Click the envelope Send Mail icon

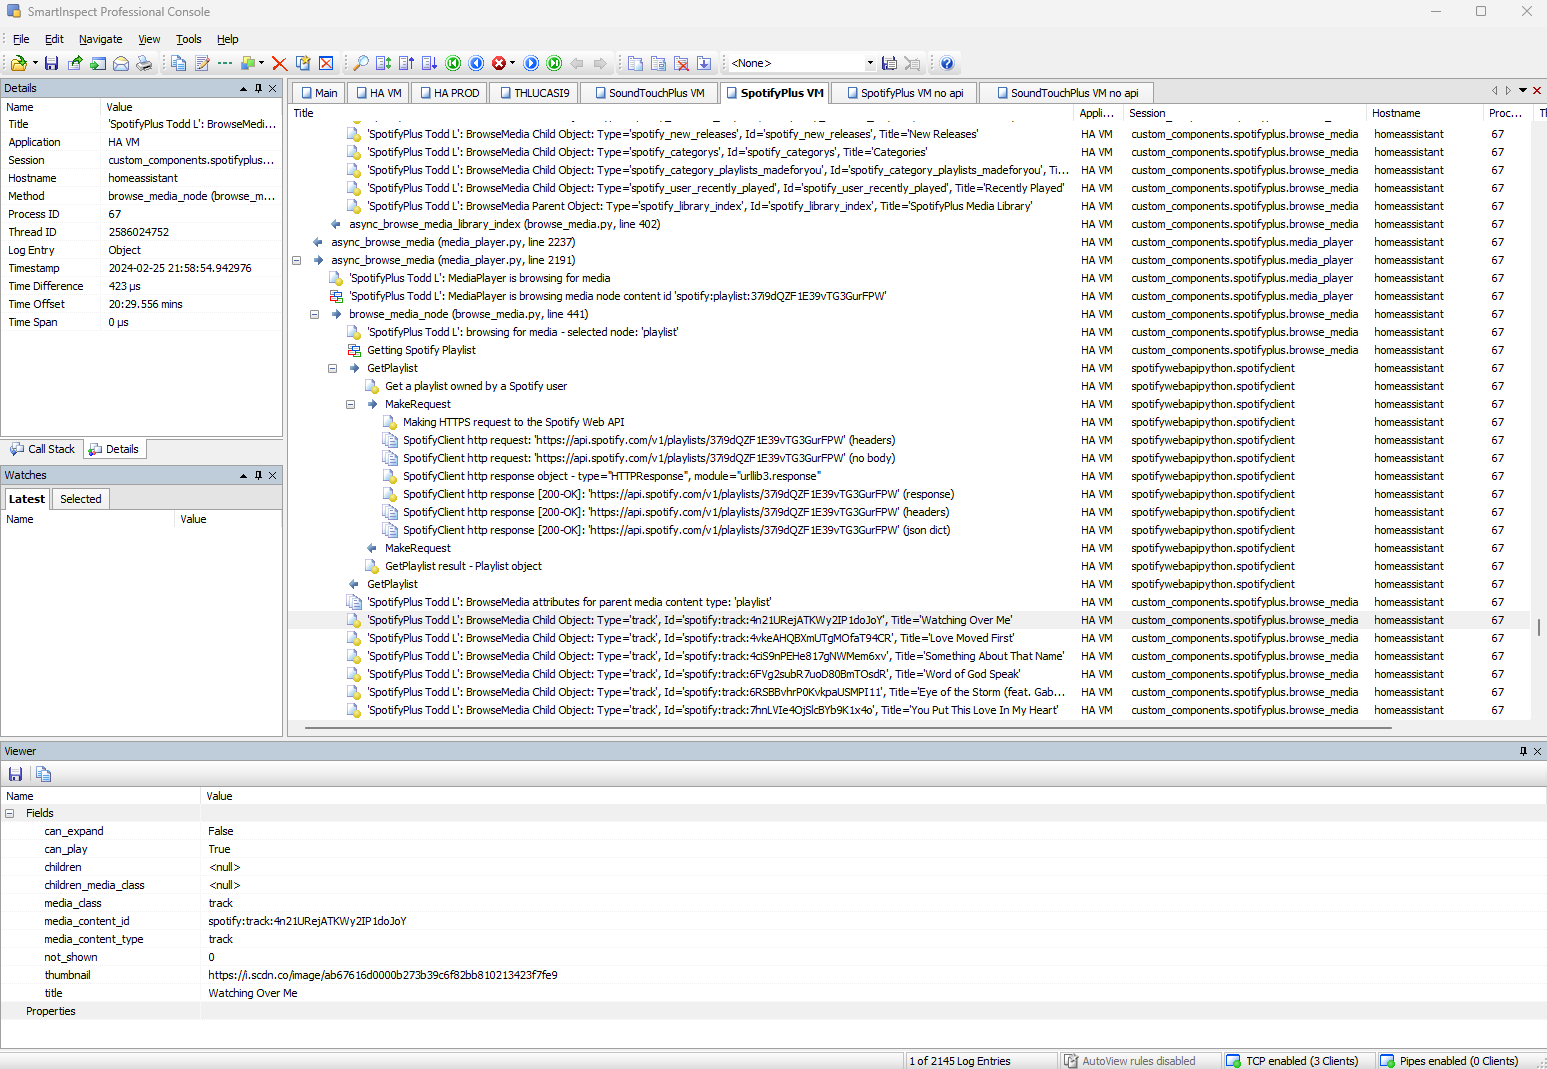pyautogui.click(x=121, y=63)
